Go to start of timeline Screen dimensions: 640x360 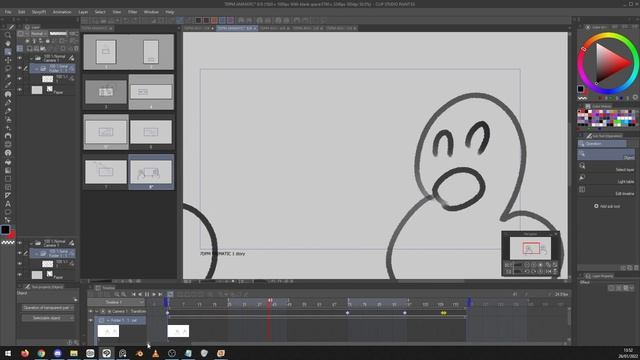(133, 294)
